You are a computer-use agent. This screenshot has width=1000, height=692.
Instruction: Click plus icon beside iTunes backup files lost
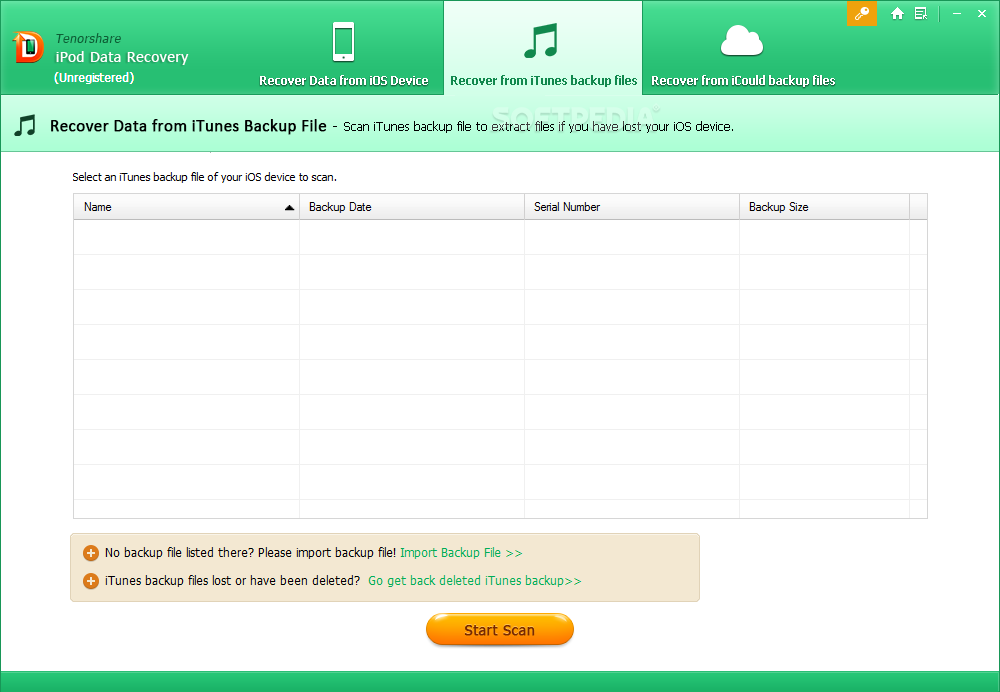pos(91,581)
